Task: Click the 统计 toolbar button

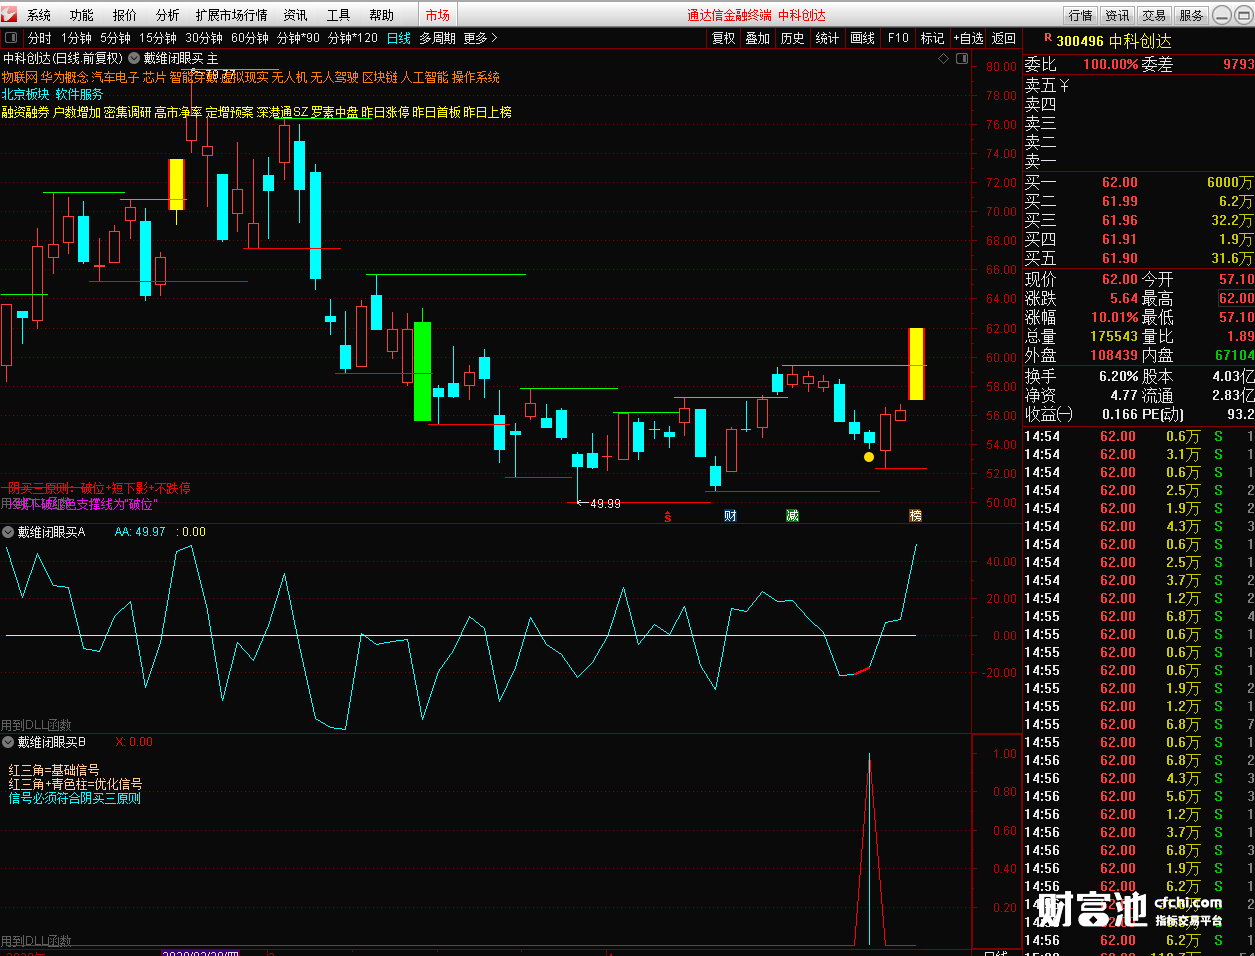Action: click(827, 38)
